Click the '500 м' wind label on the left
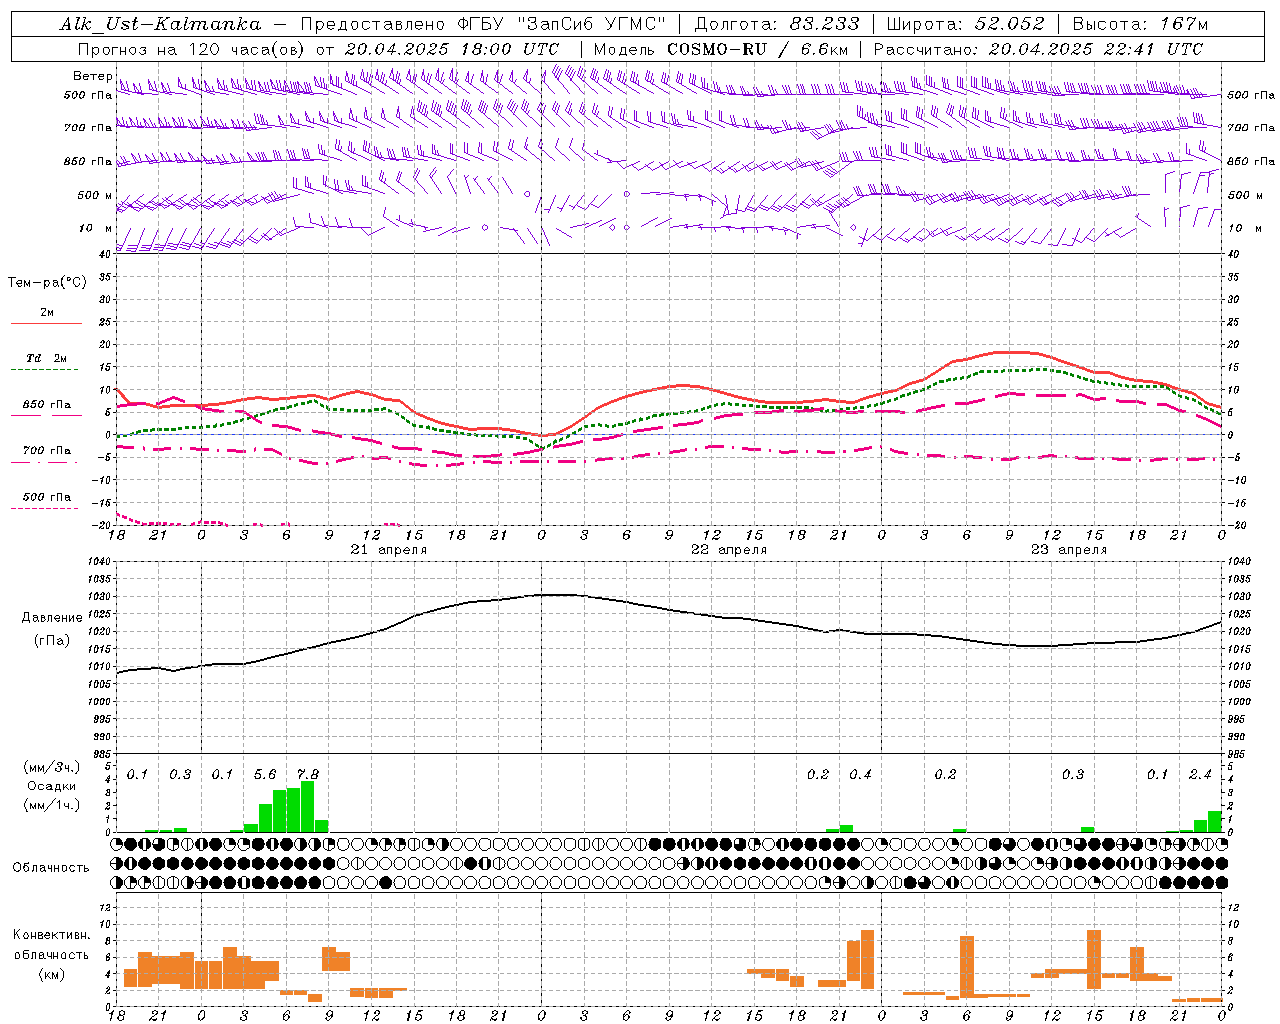The image size is (1280, 1024). (x=95, y=195)
